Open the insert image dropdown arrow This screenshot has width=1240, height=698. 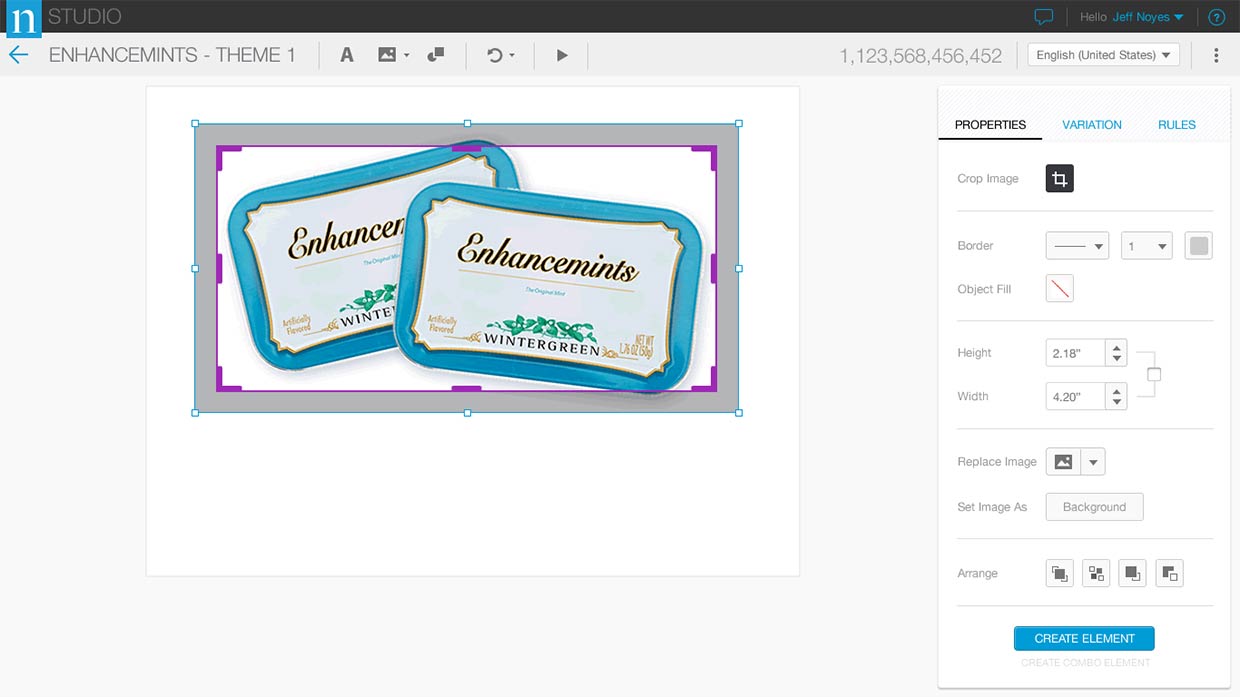tap(406, 56)
